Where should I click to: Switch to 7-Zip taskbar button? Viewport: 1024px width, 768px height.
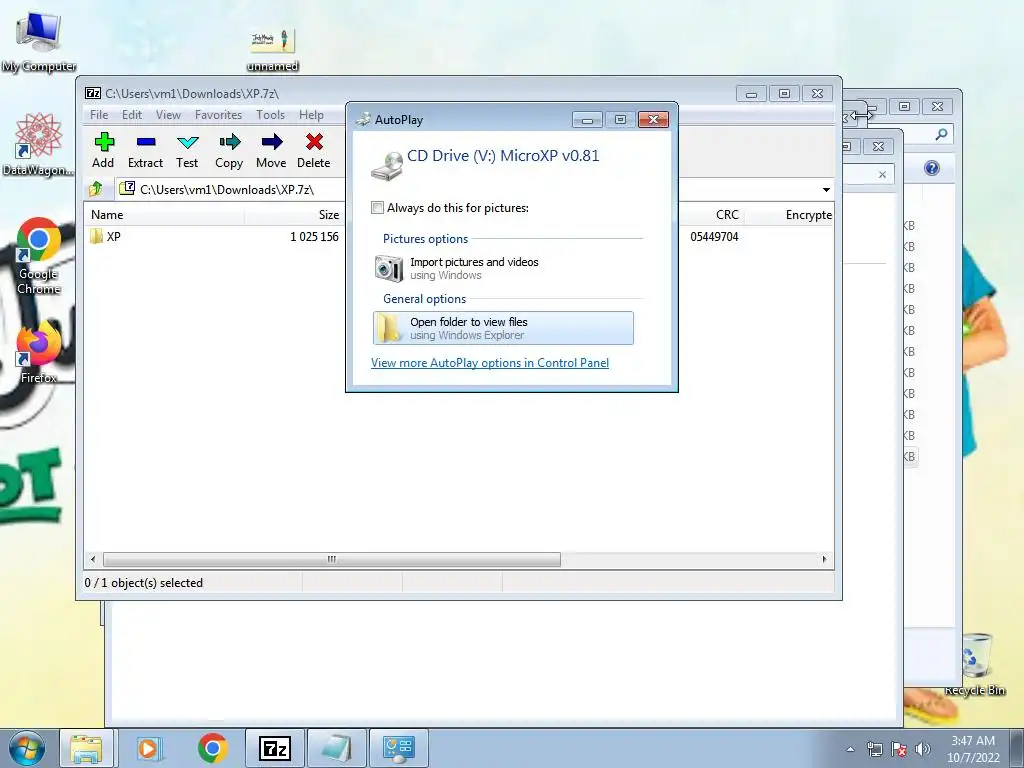pos(274,748)
